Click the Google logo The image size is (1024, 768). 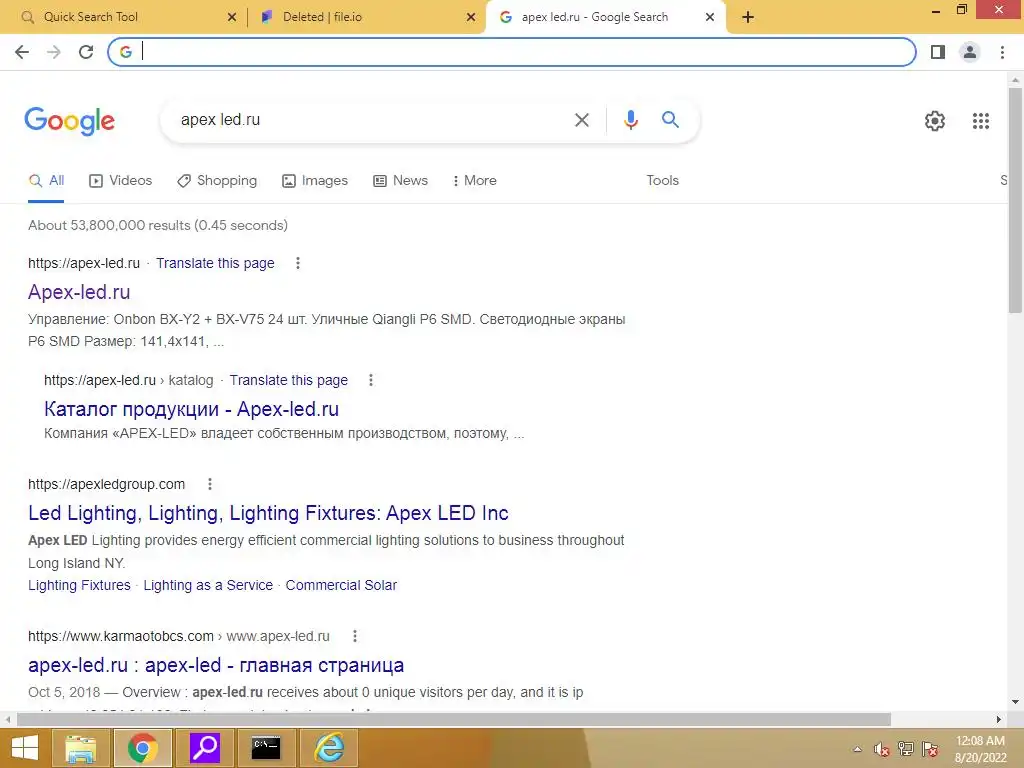(x=70, y=121)
